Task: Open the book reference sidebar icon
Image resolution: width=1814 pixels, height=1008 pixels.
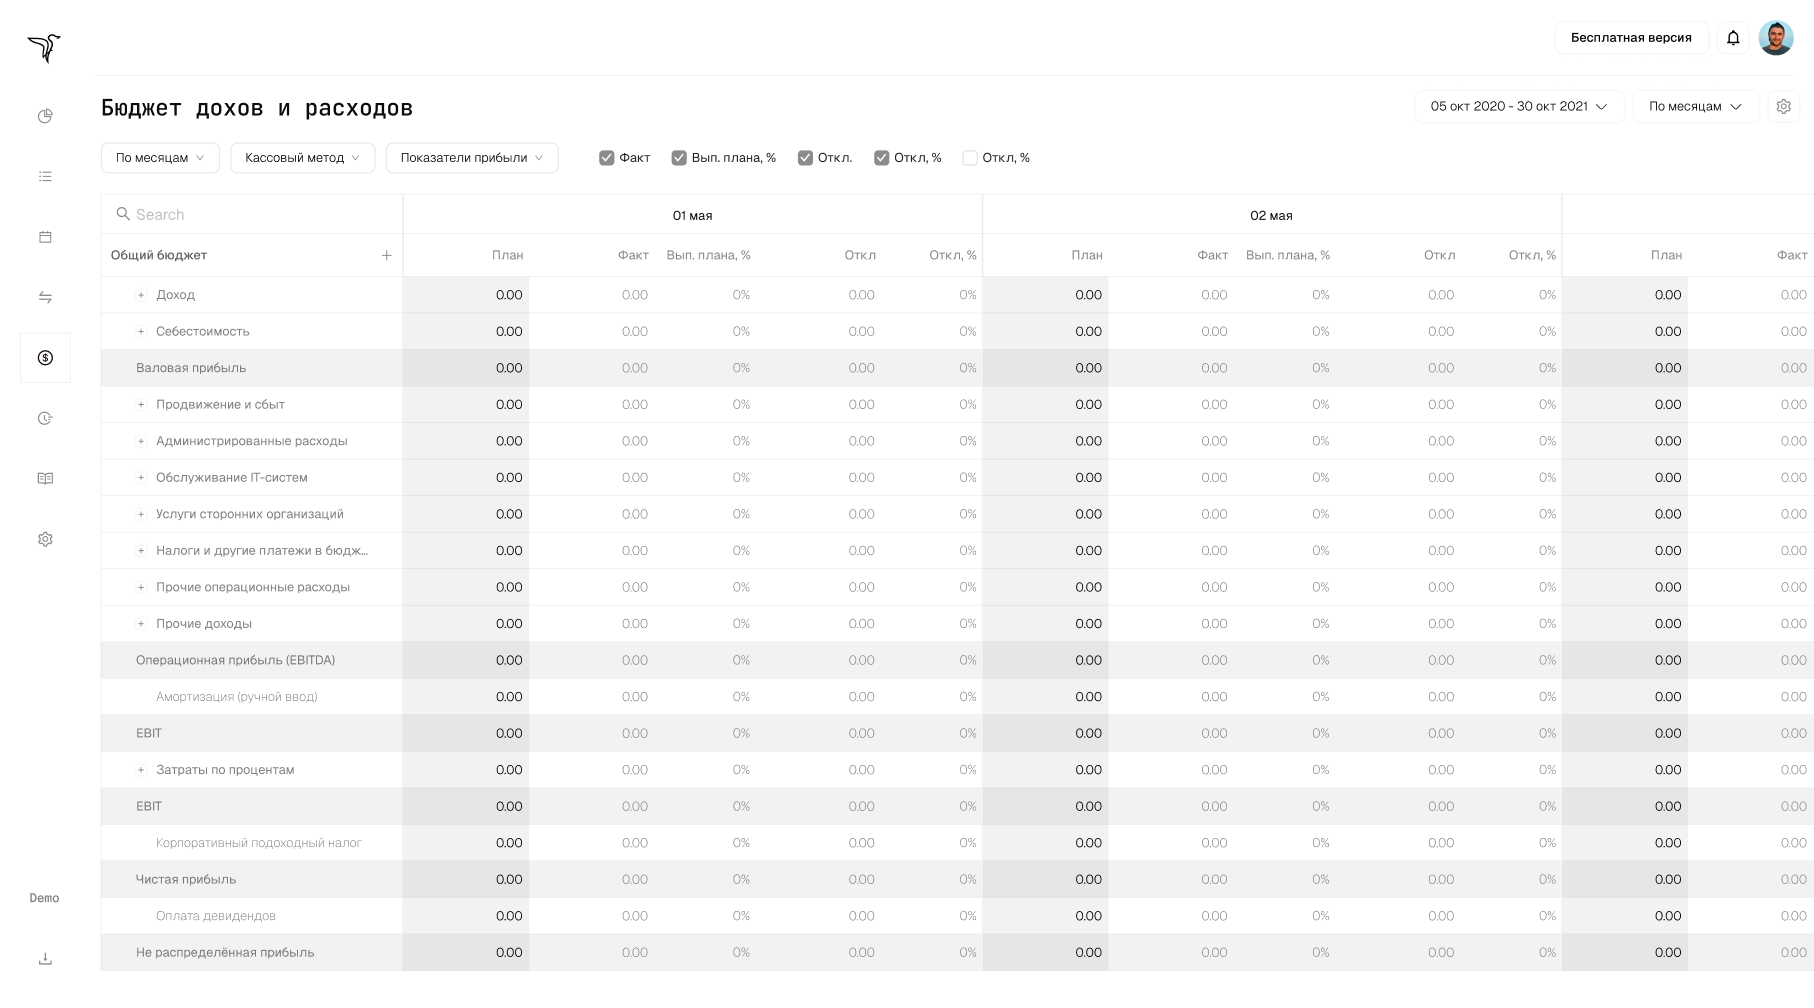Action: point(45,479)
